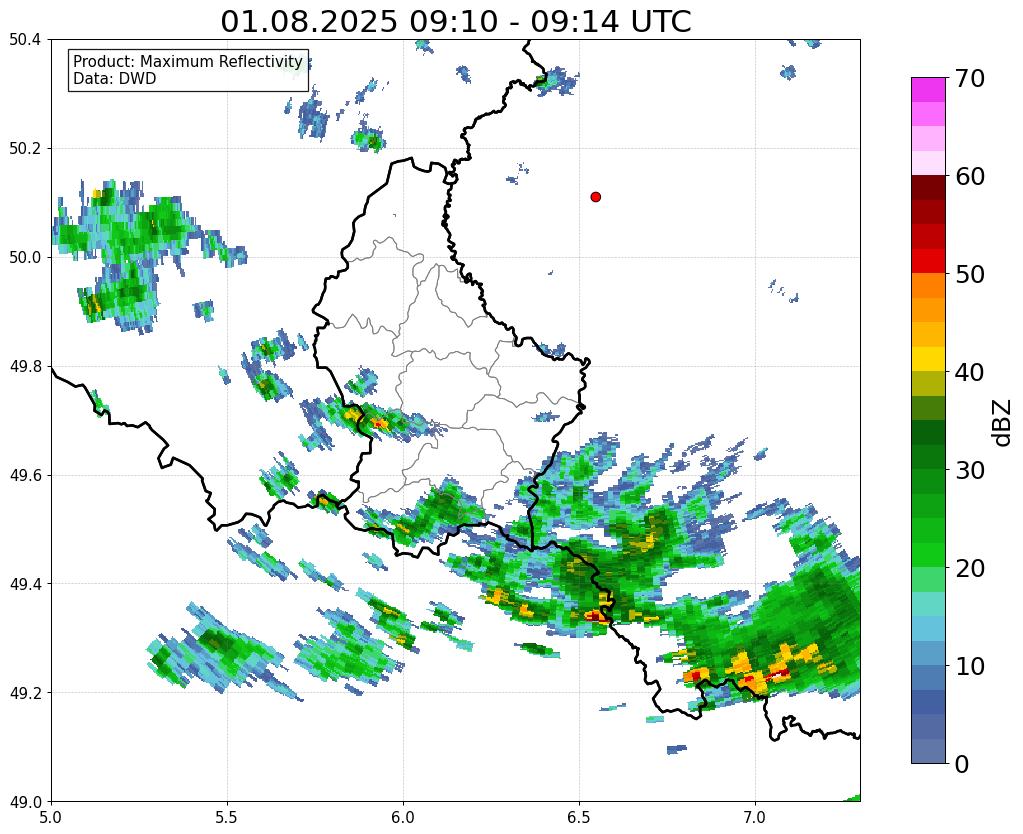Click the 49.4 latitude tick label

[25, 584]
